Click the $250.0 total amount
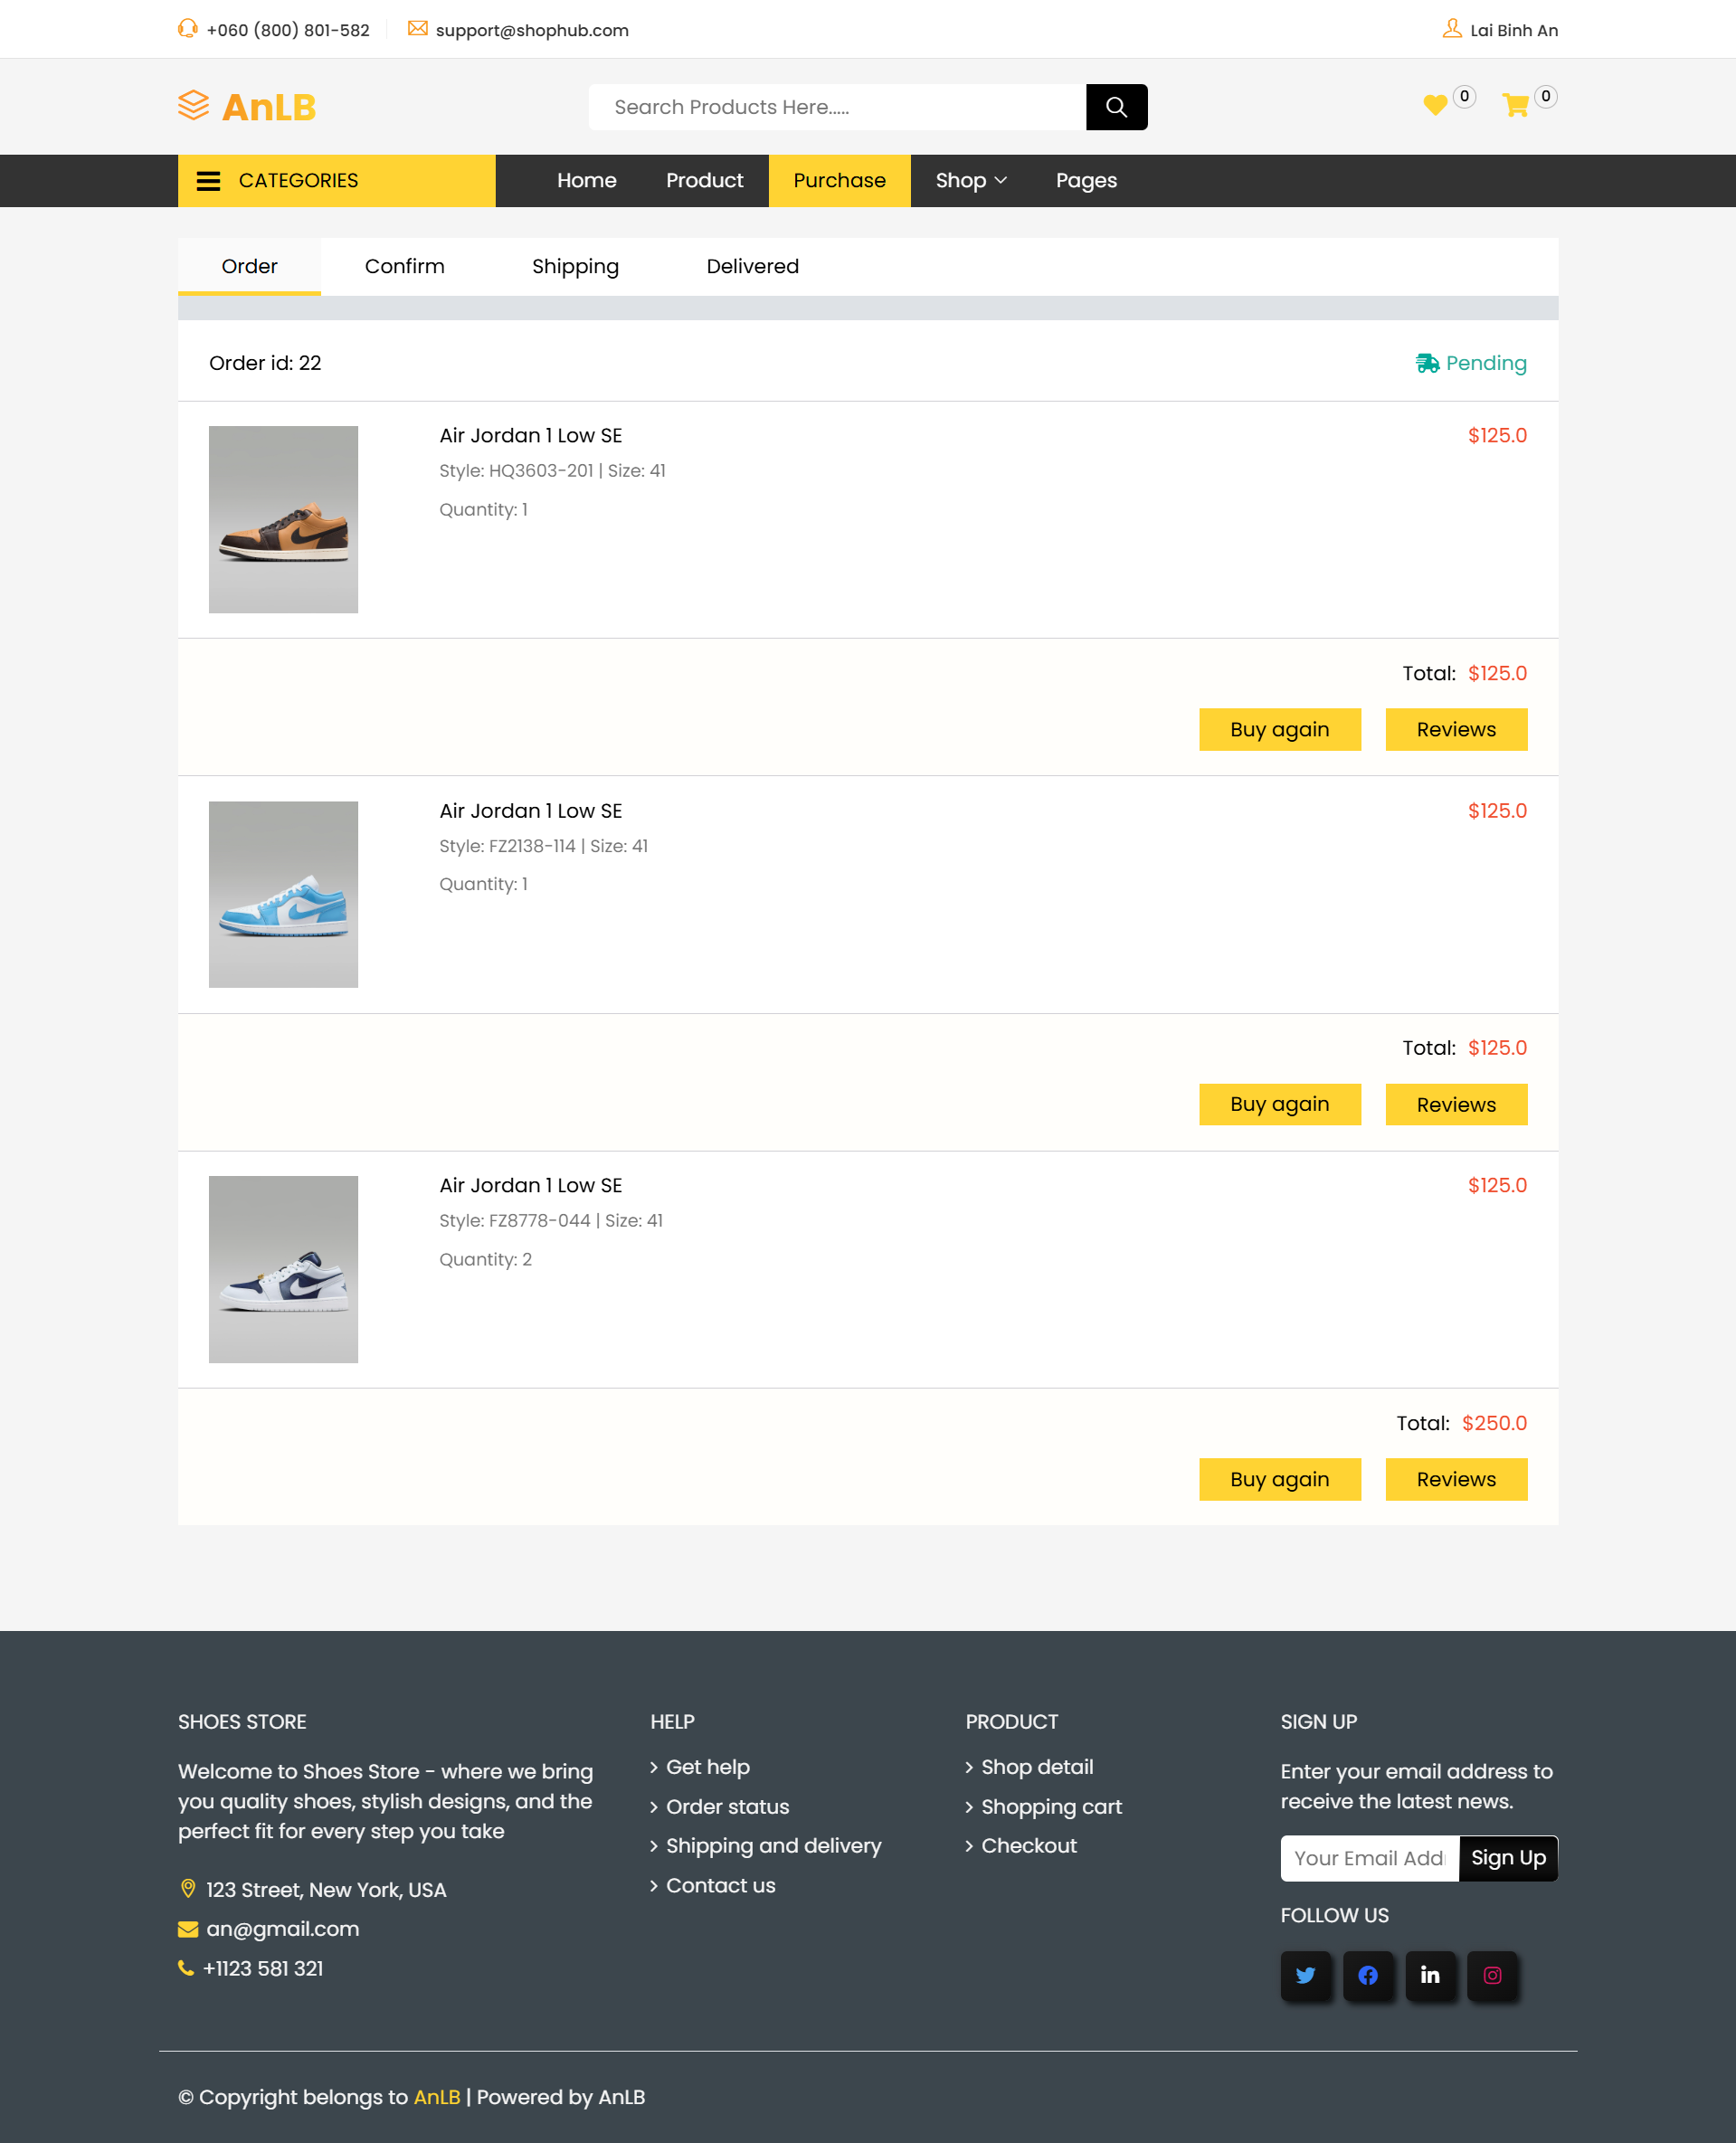This screenshot has width=1736, height=2143. pos(1494,1423)
